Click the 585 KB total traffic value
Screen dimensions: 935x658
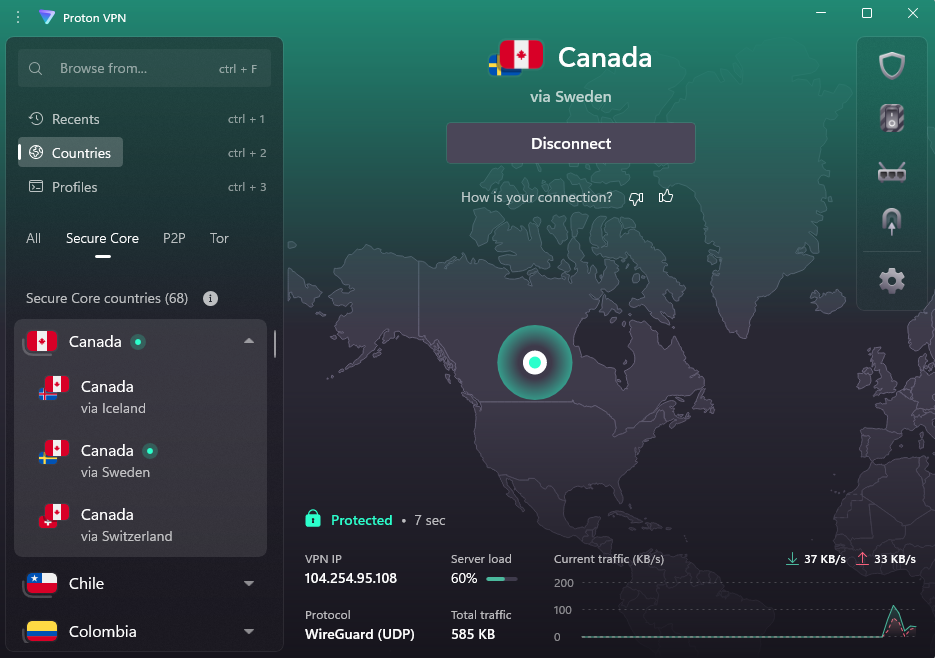pyautogui.click(x=473, y=634)
